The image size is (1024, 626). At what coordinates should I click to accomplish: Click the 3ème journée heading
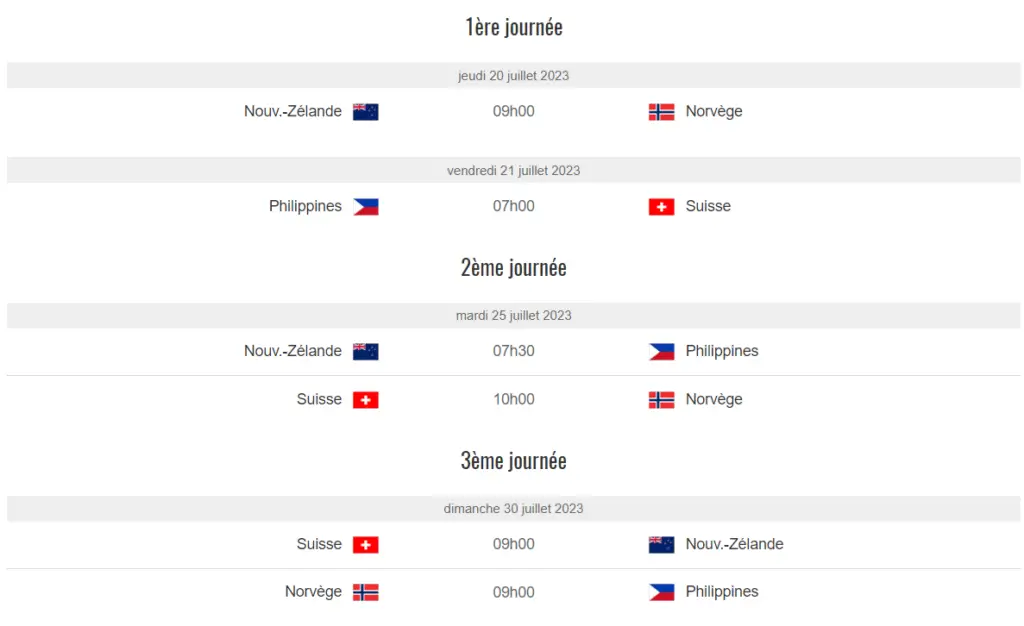pyautogui.click(x=513, y=460)
